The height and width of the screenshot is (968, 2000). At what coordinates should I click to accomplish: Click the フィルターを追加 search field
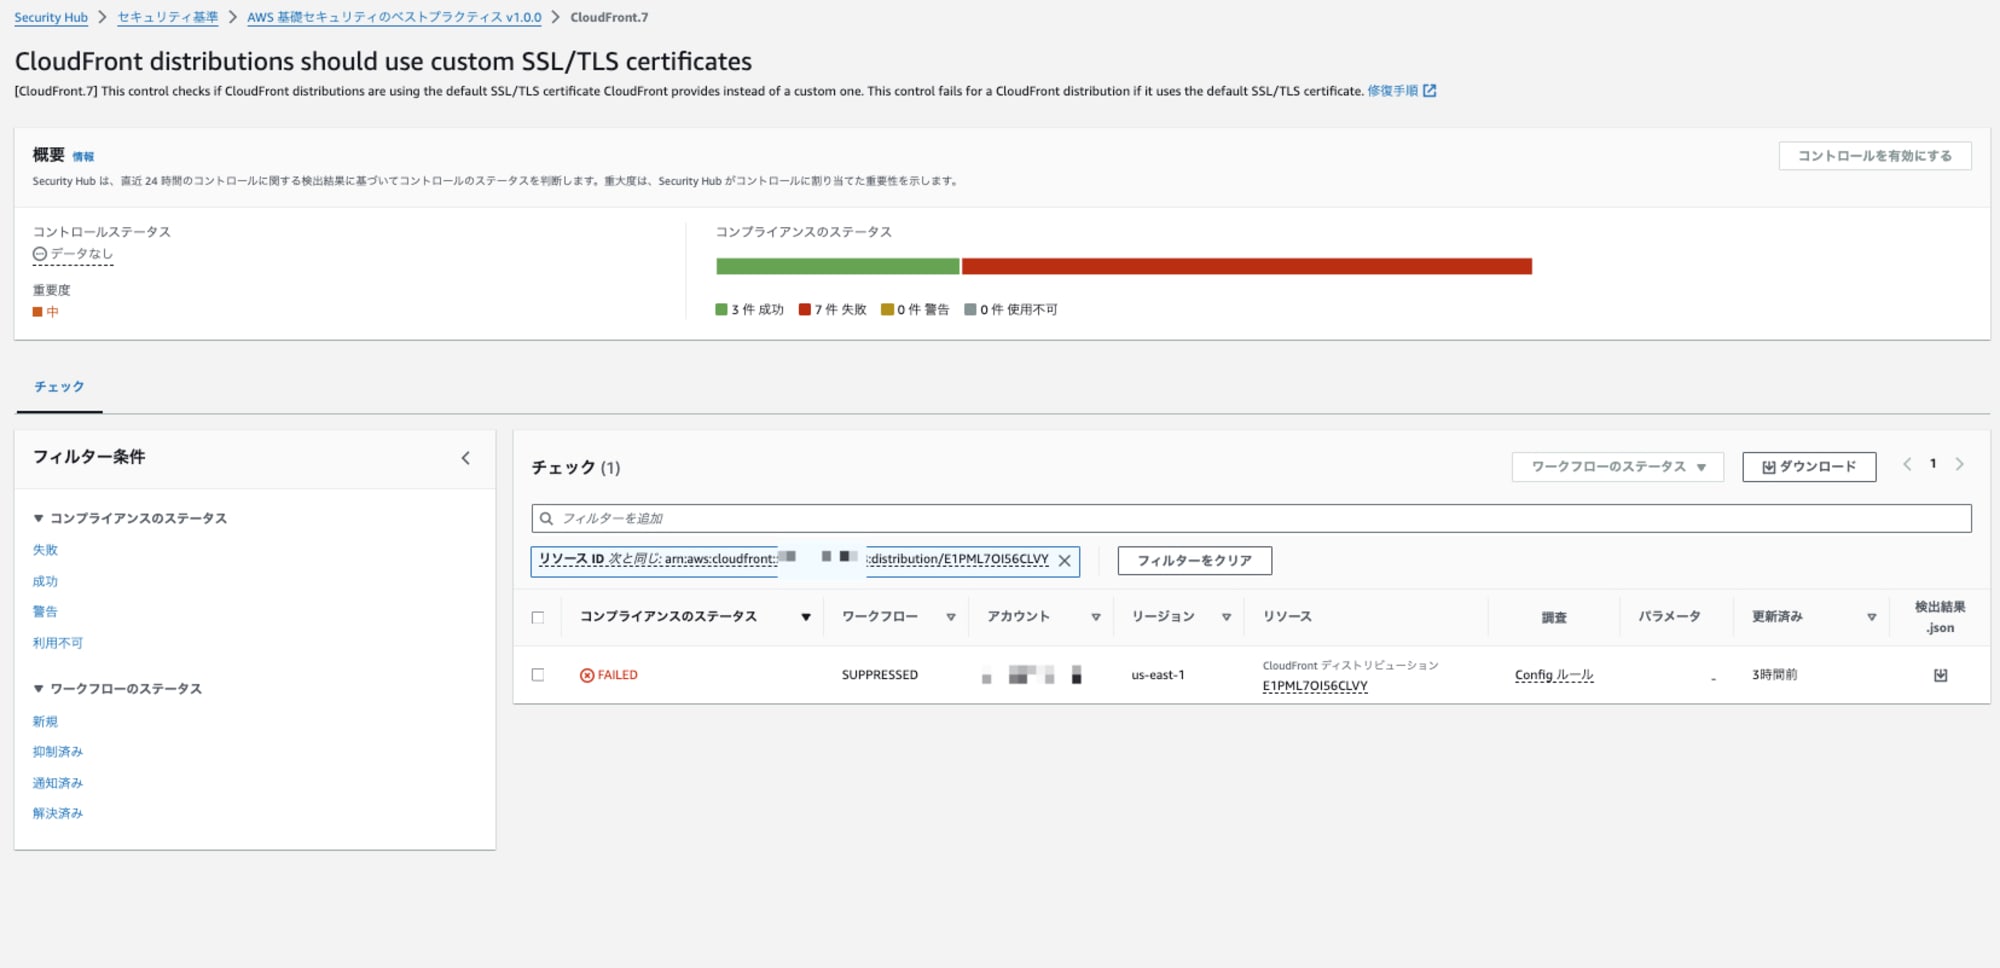1251,518
